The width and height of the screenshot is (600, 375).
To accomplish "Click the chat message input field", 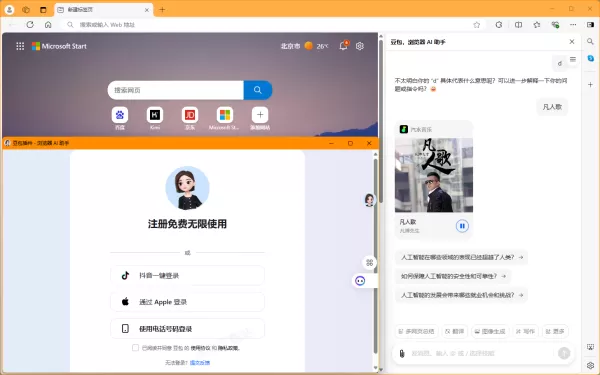I will tap(481, 353).
